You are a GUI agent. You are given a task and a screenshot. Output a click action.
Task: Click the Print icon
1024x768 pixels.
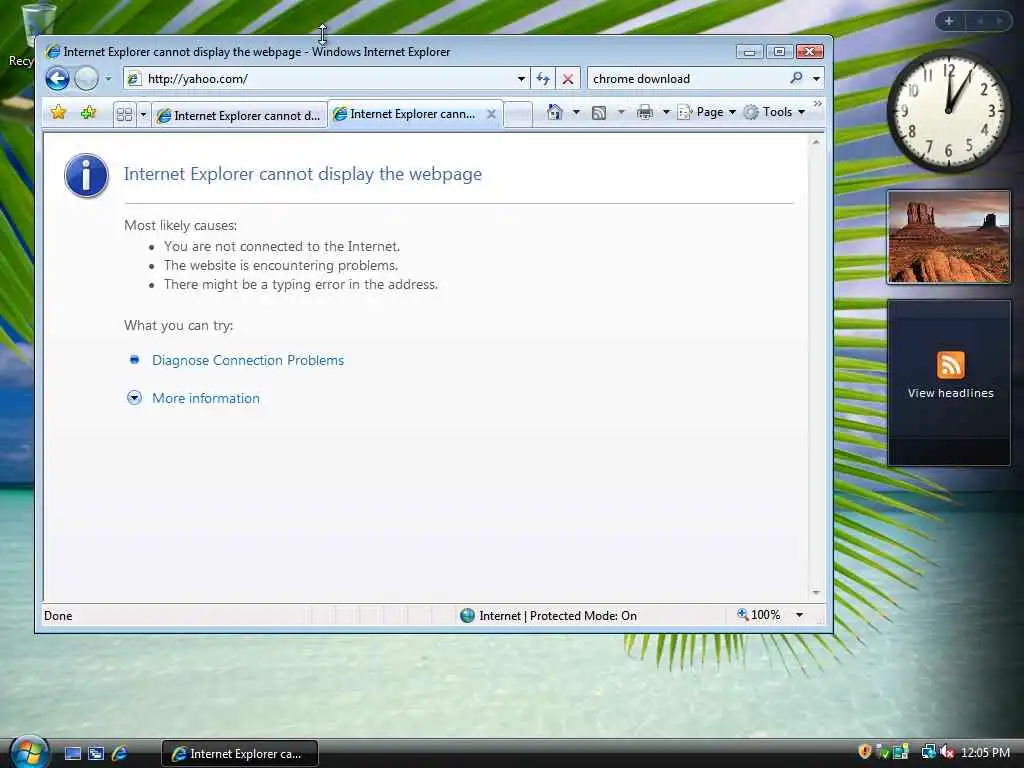[x=645, y=112]
